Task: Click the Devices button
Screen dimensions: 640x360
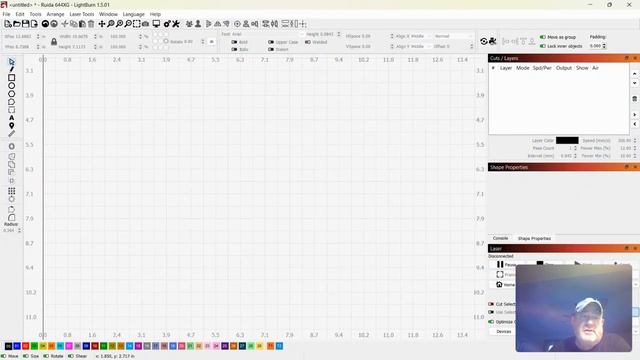Action: click(503, 331)
